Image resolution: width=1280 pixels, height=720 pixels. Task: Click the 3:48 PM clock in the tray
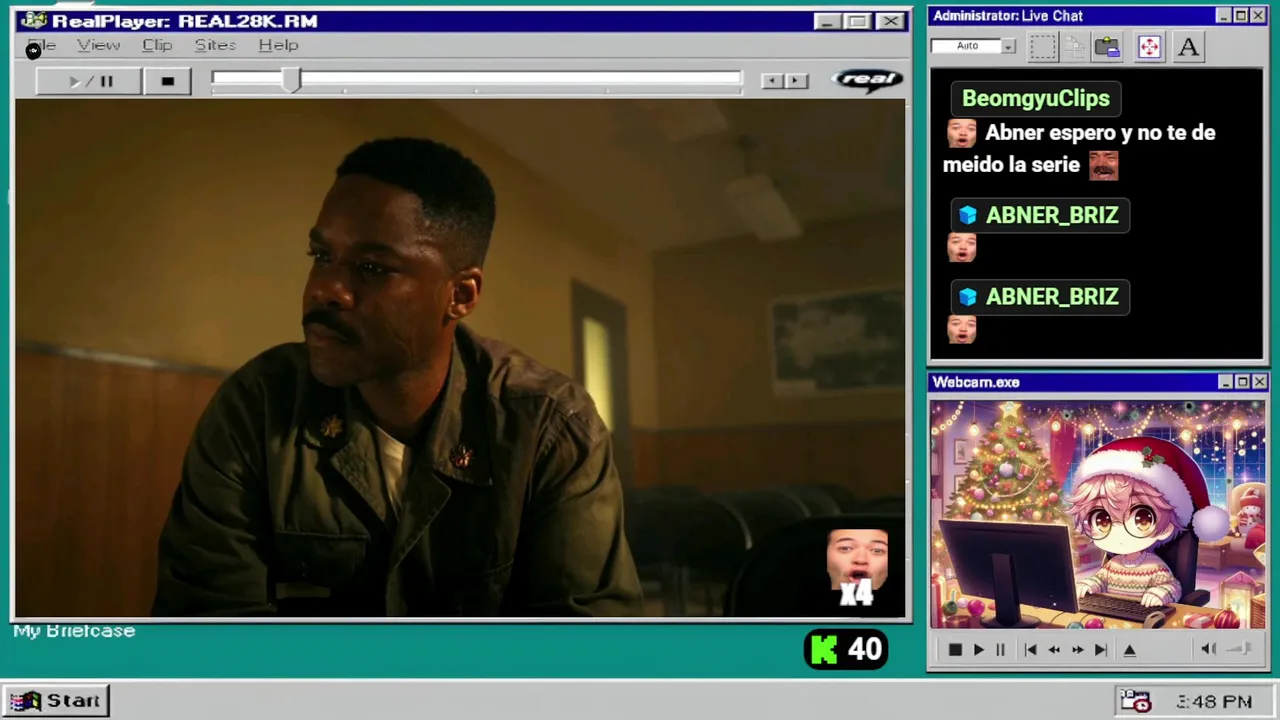click(x=1214, y=702)
